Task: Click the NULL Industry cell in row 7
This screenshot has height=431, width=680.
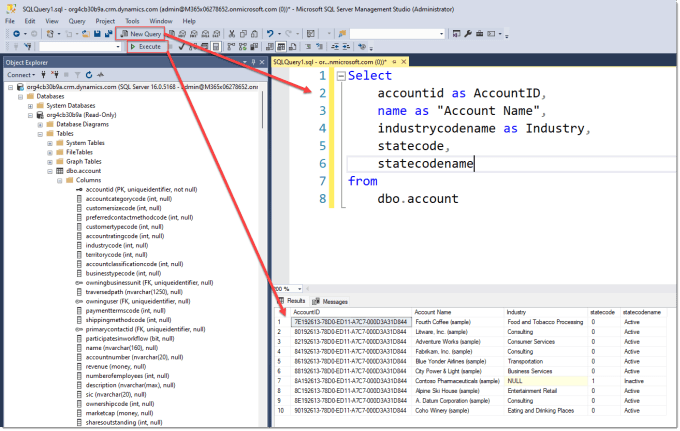Action: click(x=546, y=381)
